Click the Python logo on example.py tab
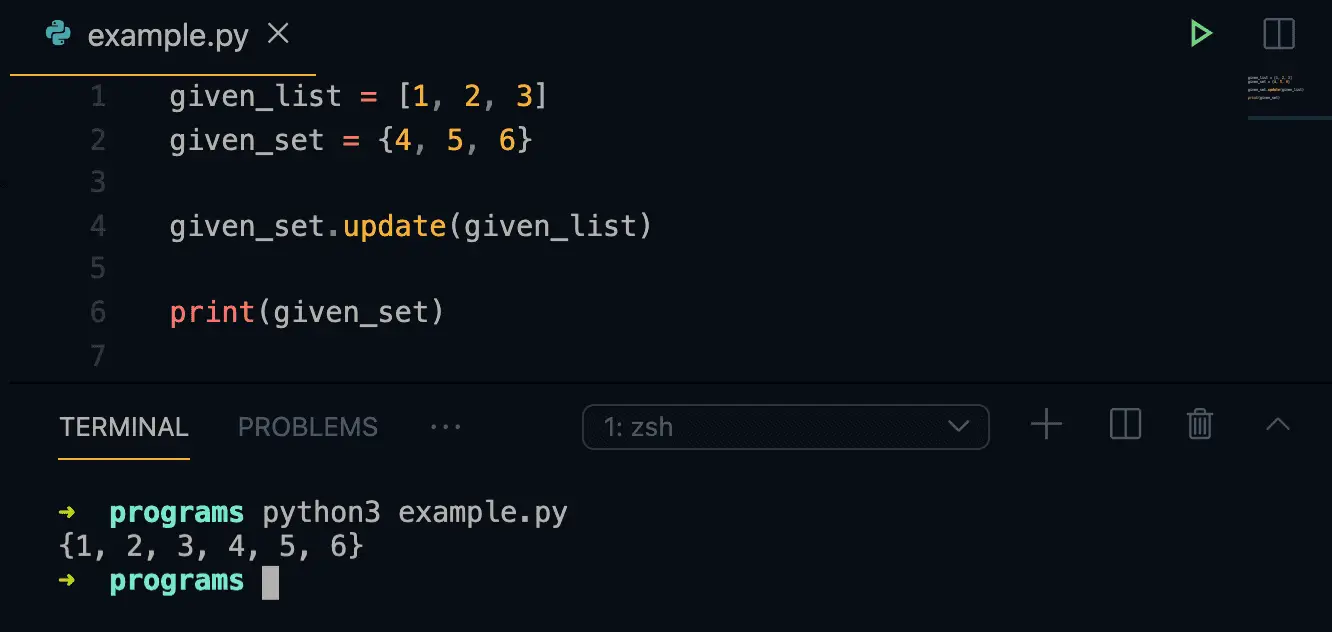1332x632 pixels. (x=59, y=34)
